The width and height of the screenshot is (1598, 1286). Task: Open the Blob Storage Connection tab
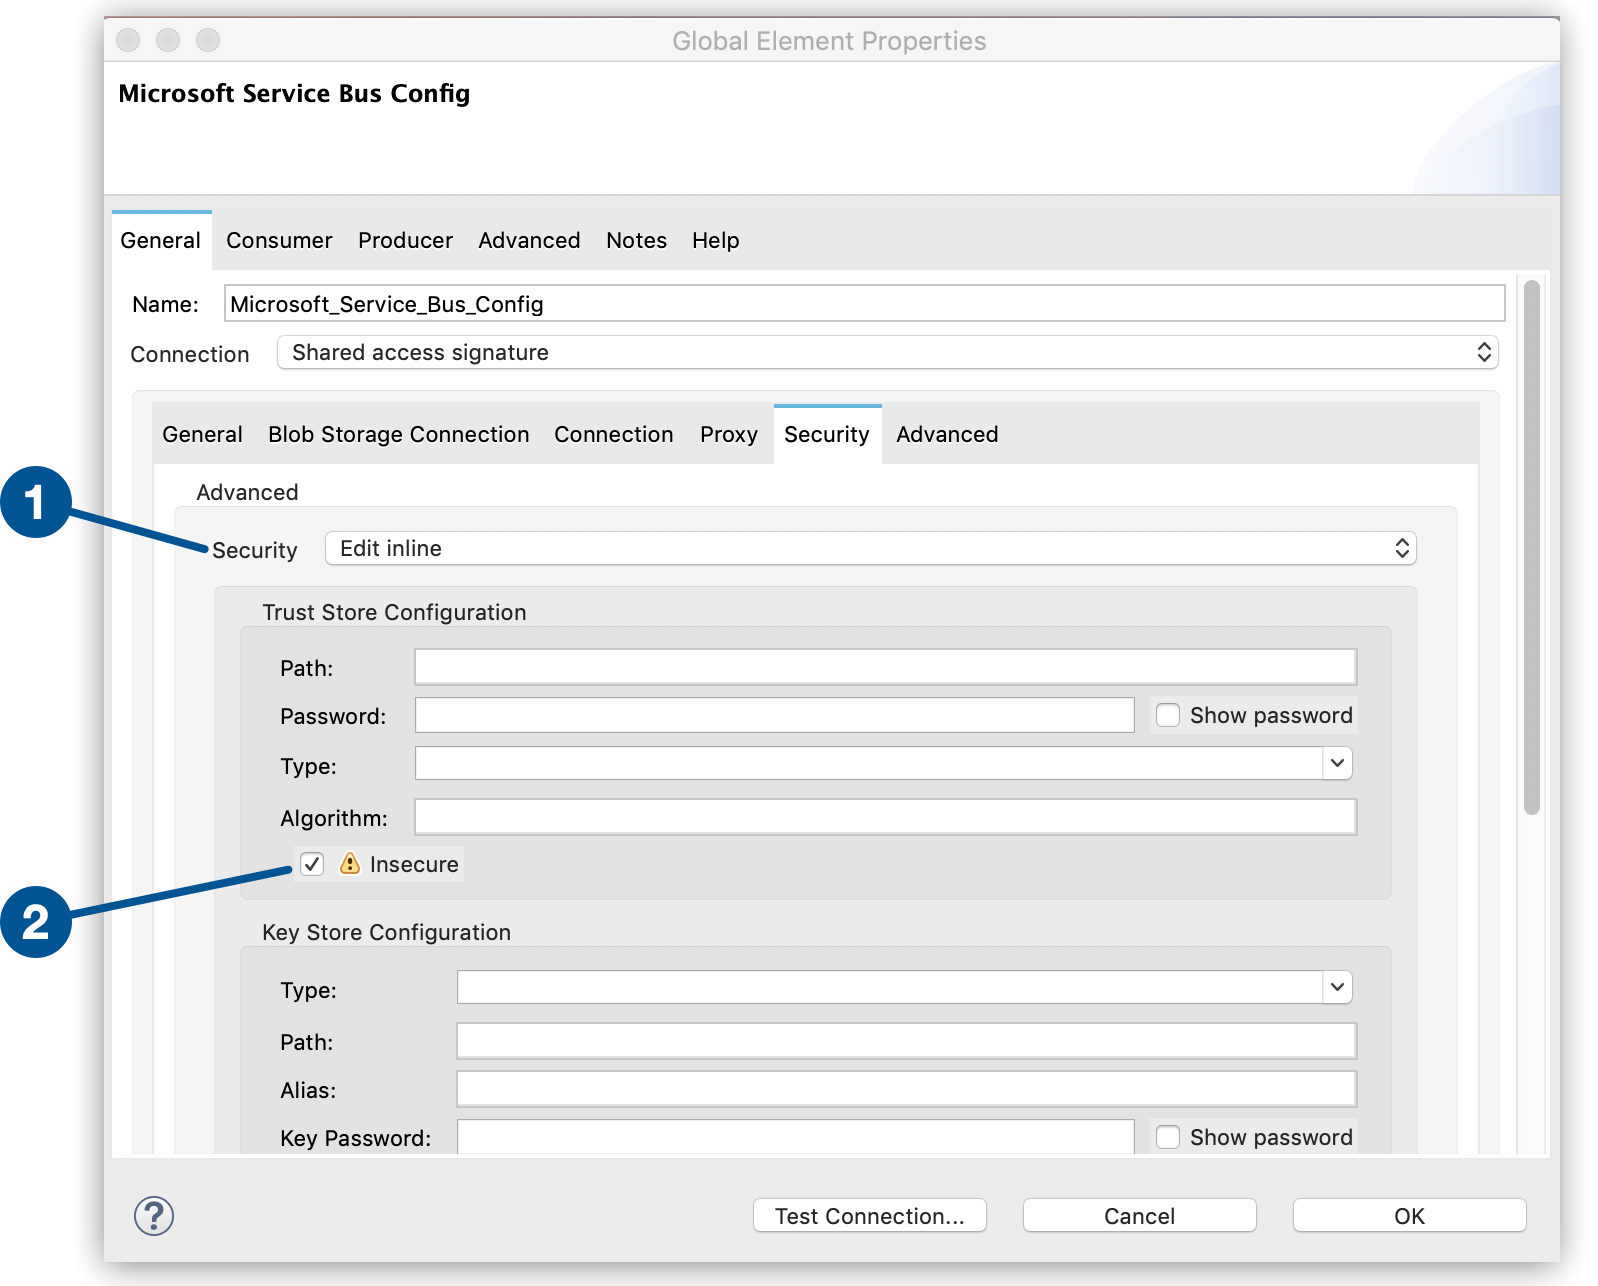[398, 434]
